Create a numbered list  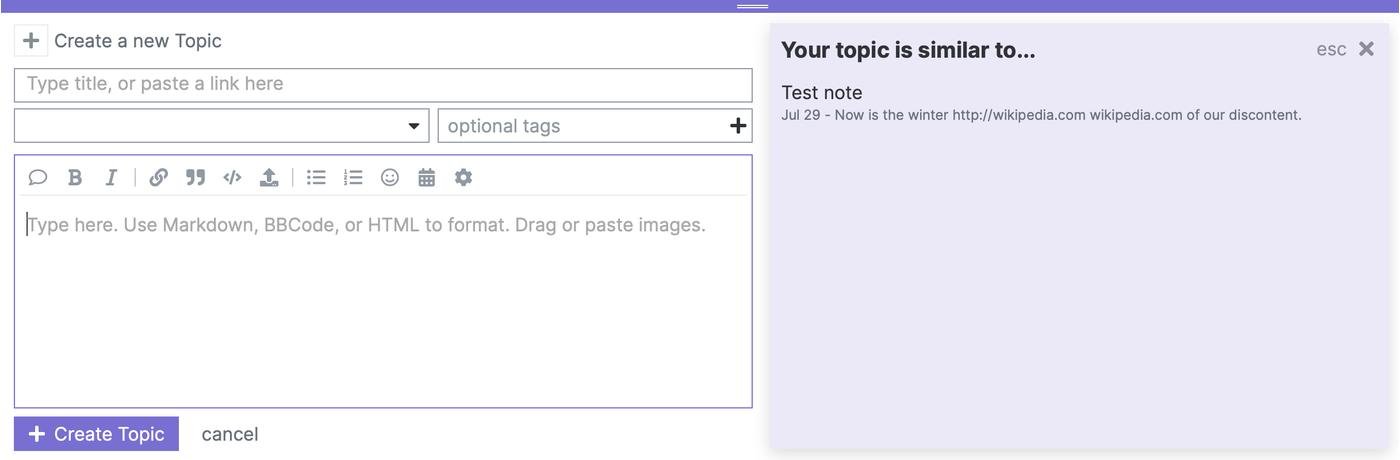[353, 177]
